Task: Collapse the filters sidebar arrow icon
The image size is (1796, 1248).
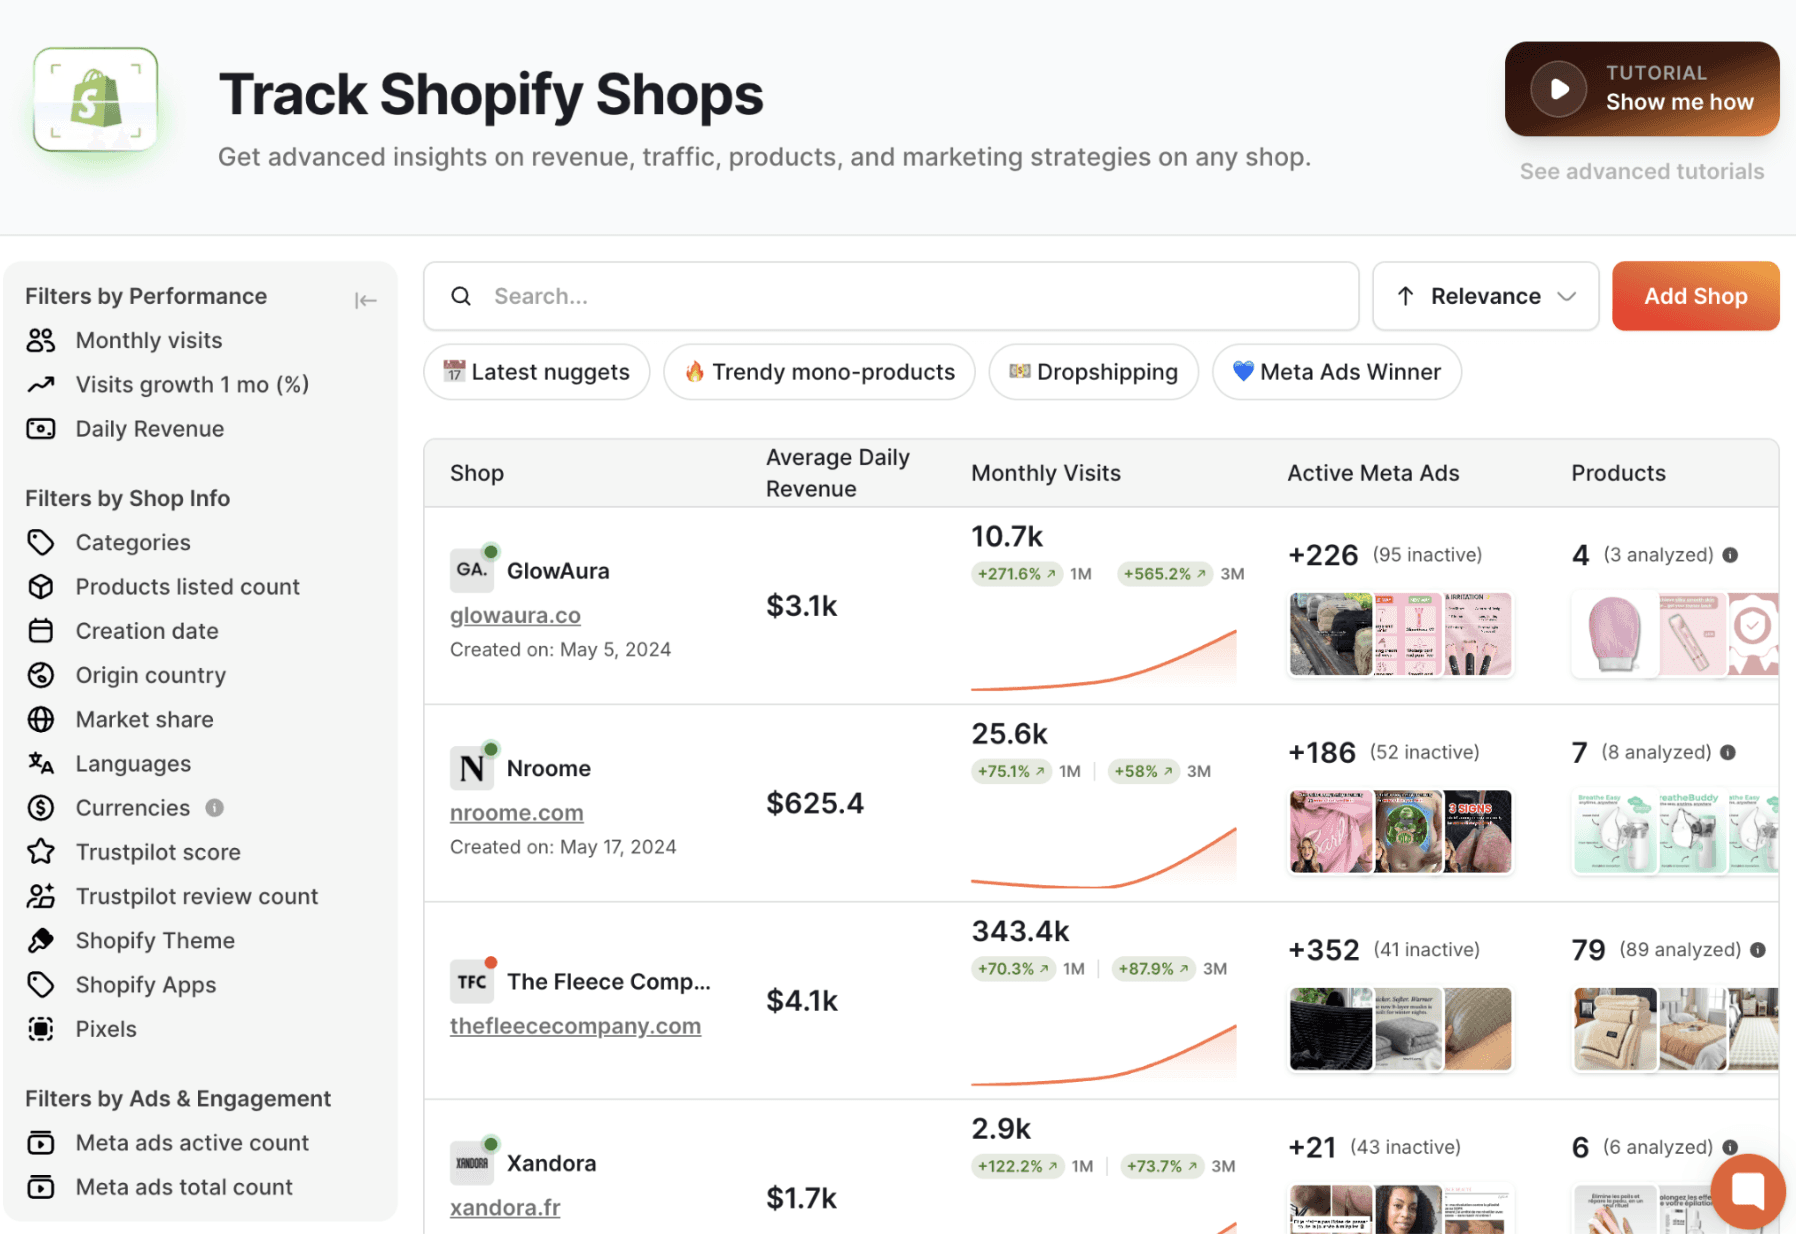Action: 365,300
